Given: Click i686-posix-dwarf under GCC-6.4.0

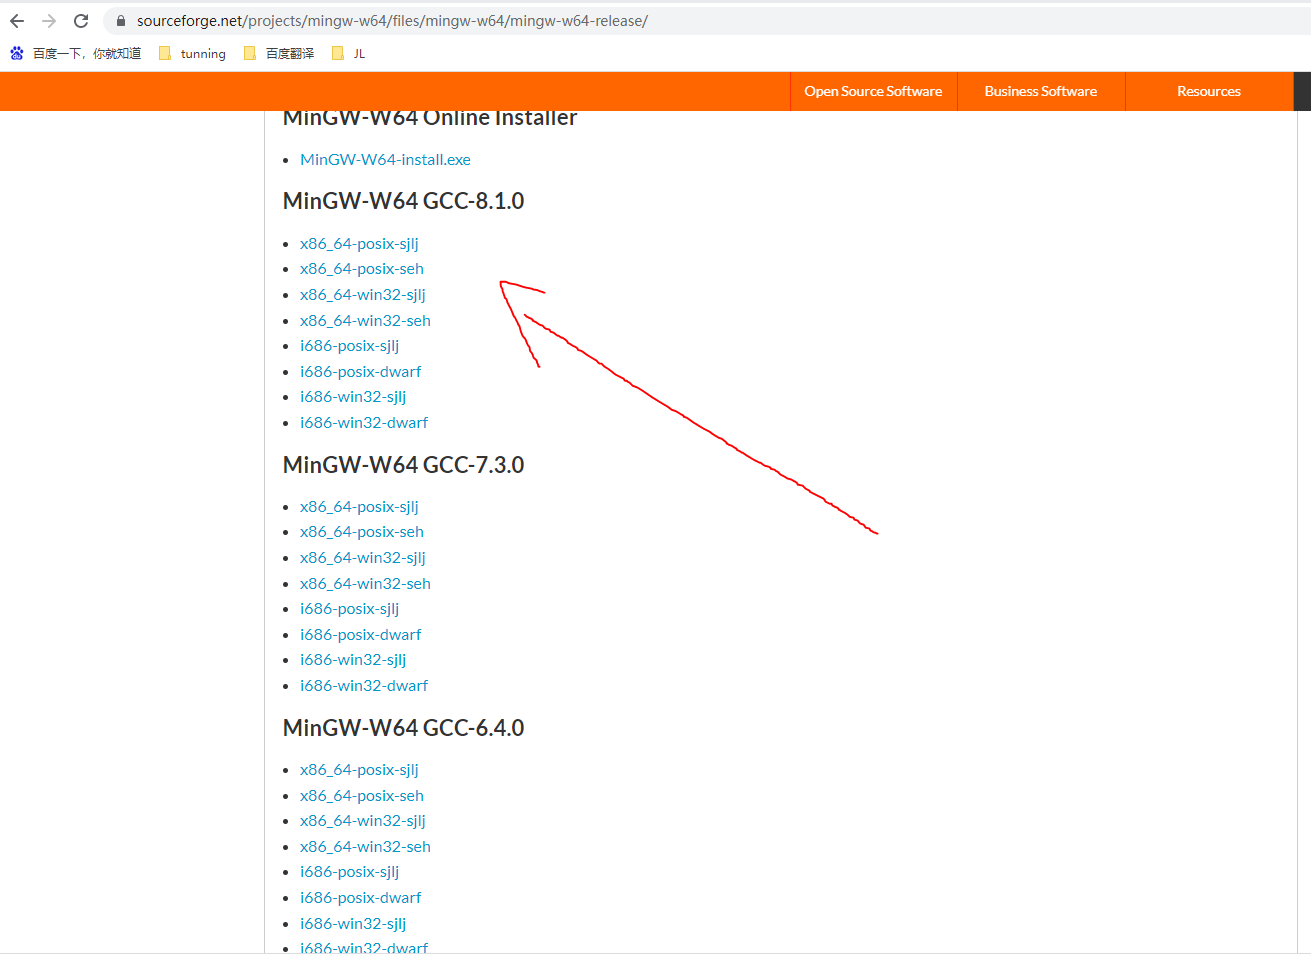Looking at the screenshot, I should 360,898.
